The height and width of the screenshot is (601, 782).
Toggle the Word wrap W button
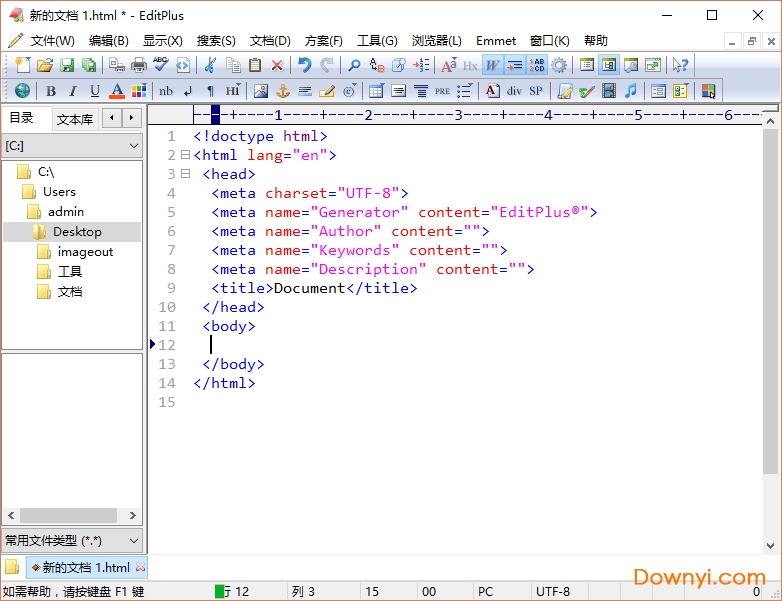[492, 65]
